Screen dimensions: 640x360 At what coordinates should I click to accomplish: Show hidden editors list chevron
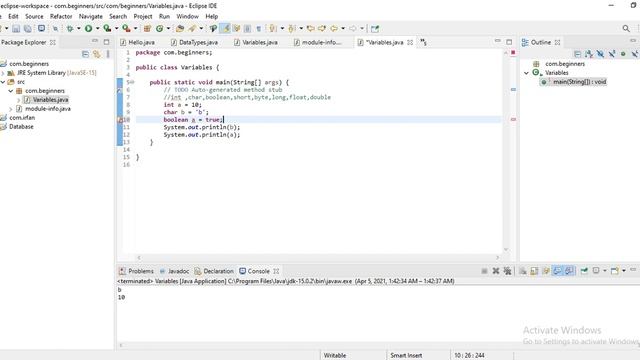pos(423,42)
